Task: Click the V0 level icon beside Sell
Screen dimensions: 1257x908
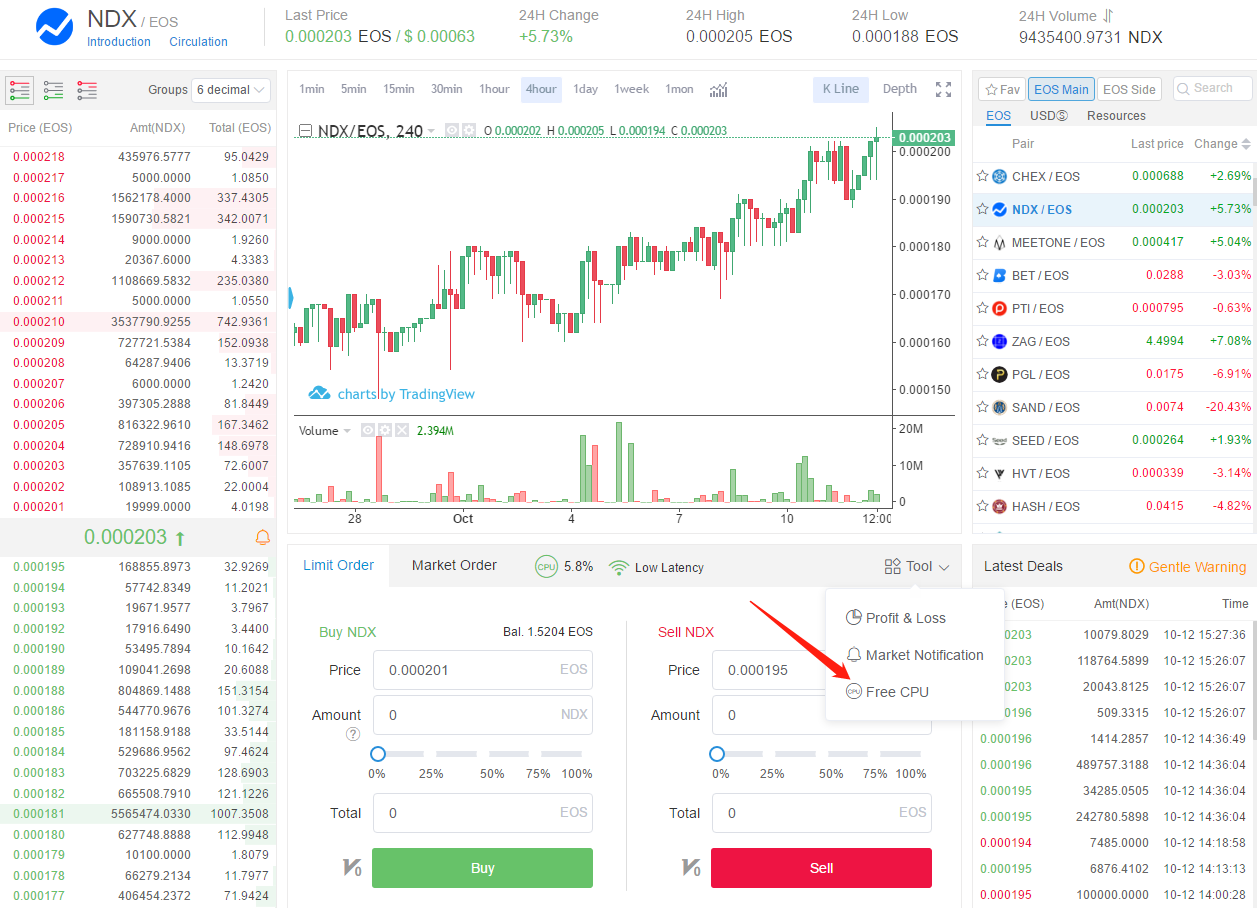Action: pos(691,868)
